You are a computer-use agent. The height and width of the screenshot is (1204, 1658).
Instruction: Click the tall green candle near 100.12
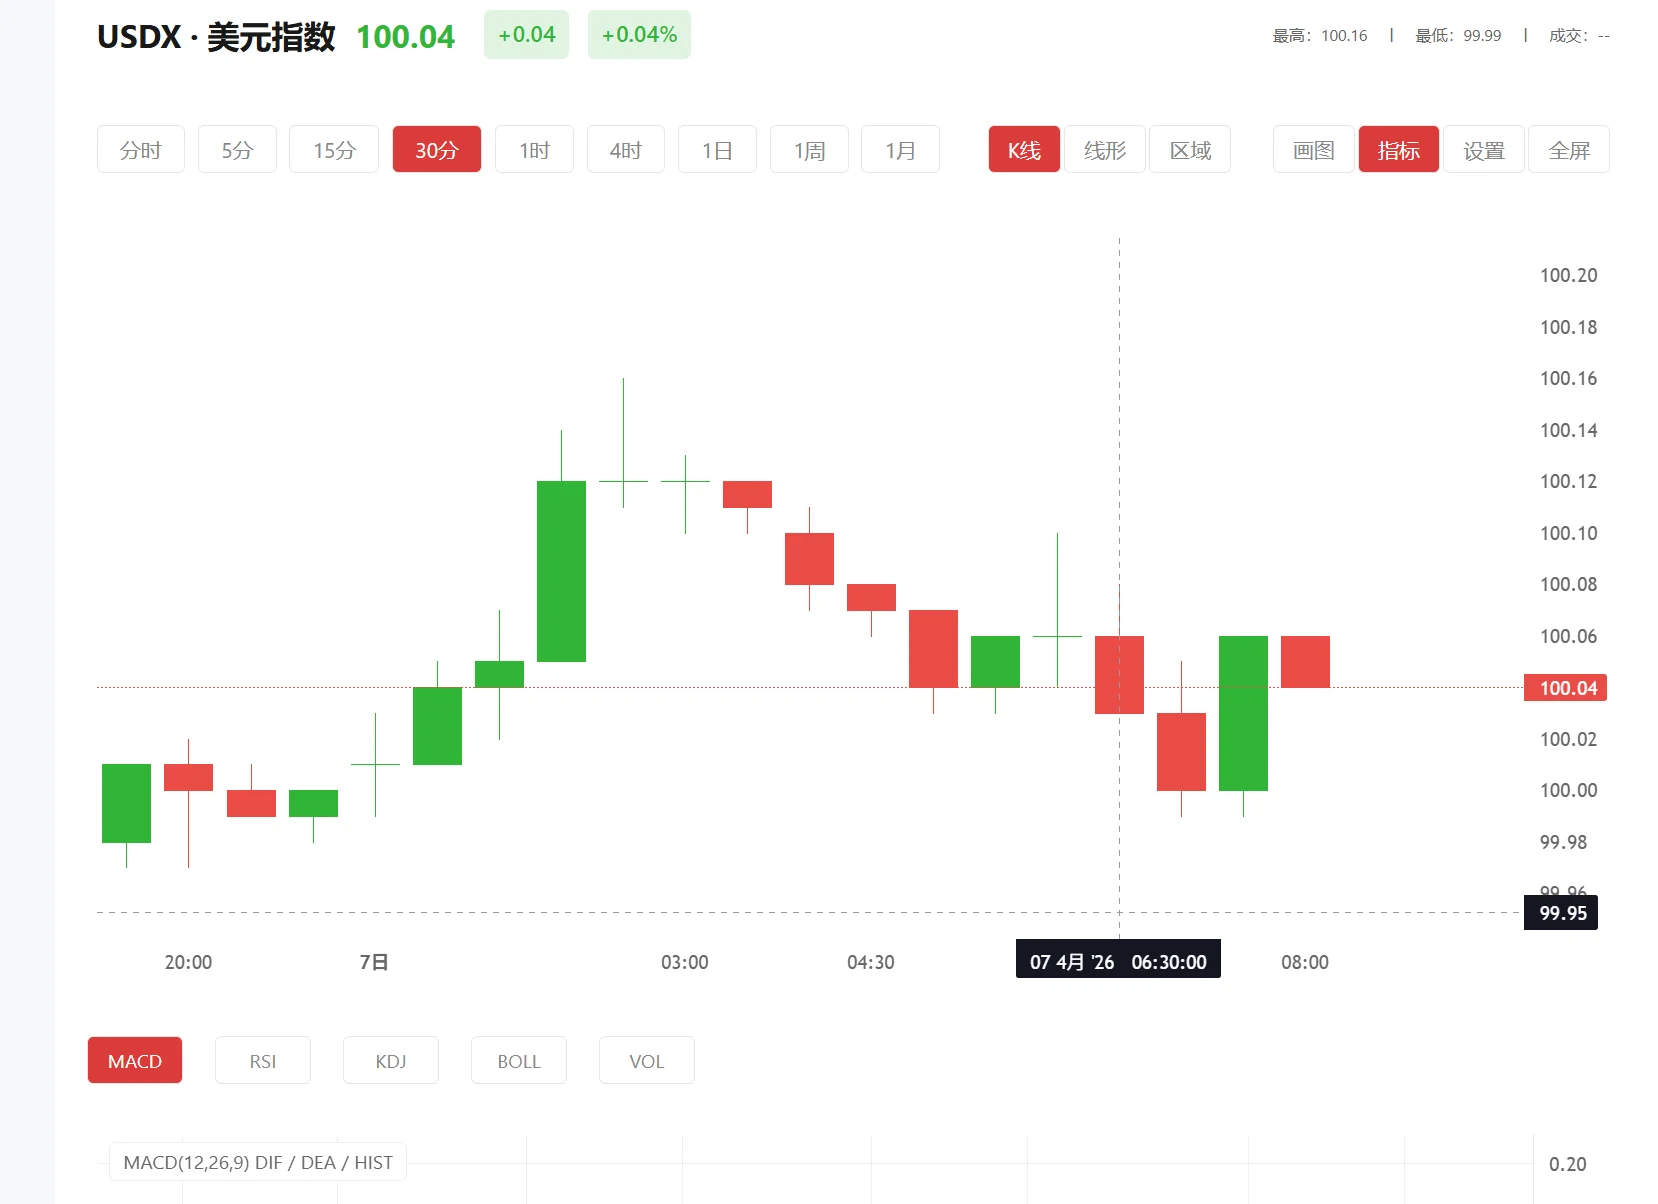point(561,571)
